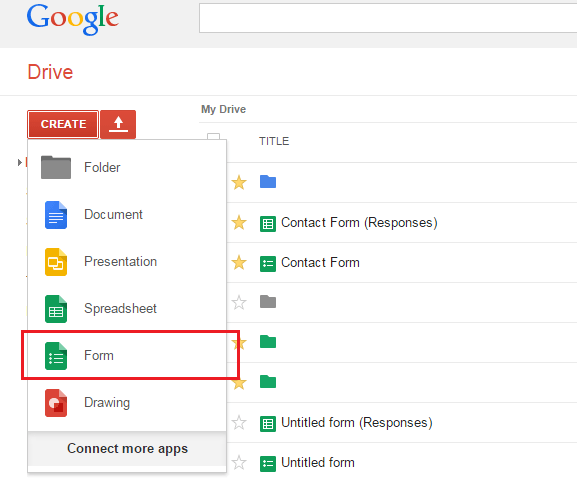The width and height of the screenshot is (577, 482).
Task: Click the upload arrow button
Action: [x=118, y=124]
